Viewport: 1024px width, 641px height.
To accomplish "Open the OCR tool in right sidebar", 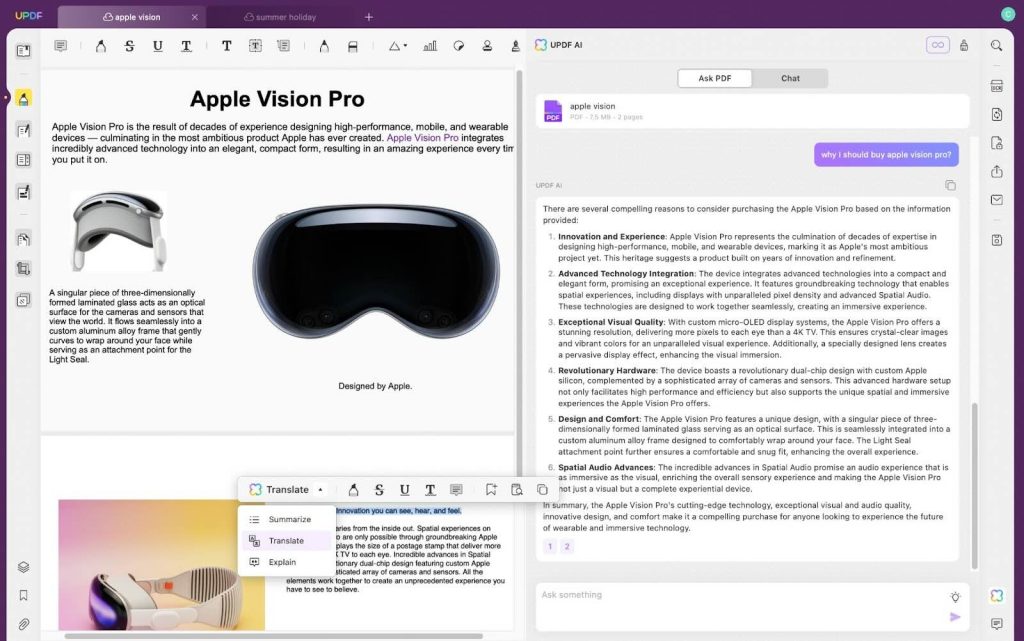I will [x=996, y=86].
